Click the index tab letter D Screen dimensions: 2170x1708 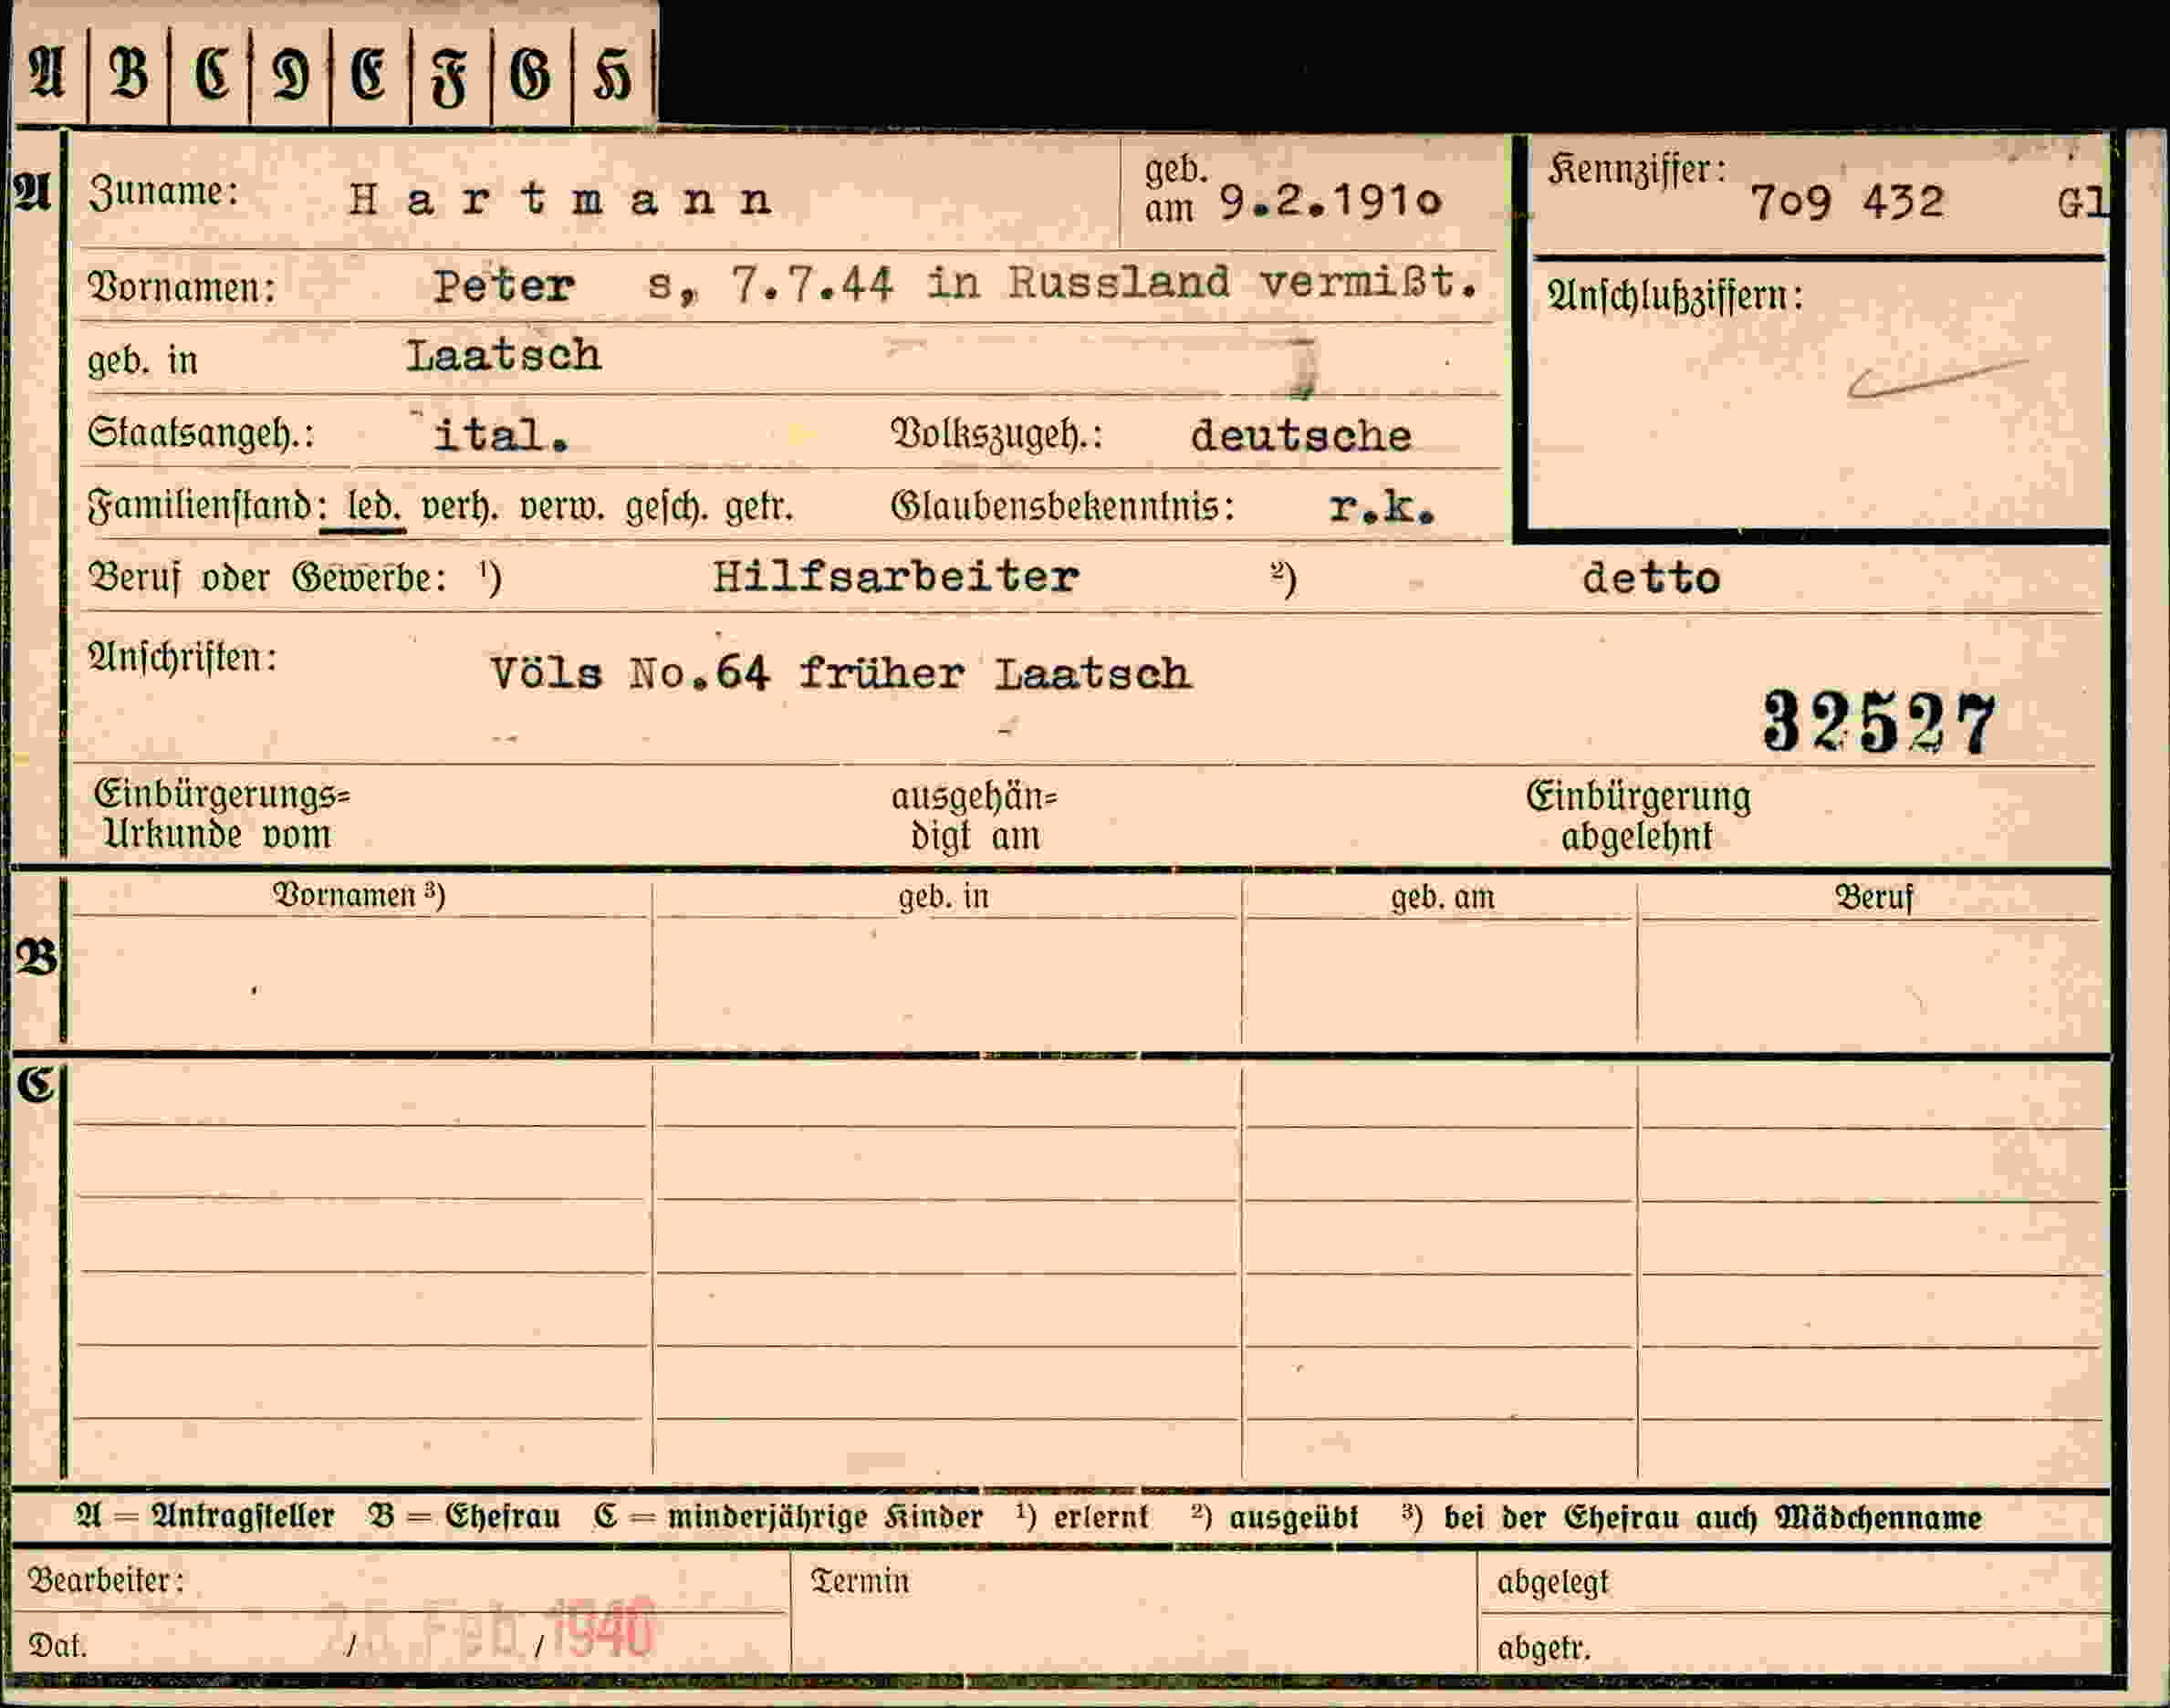tap(291, 76)
